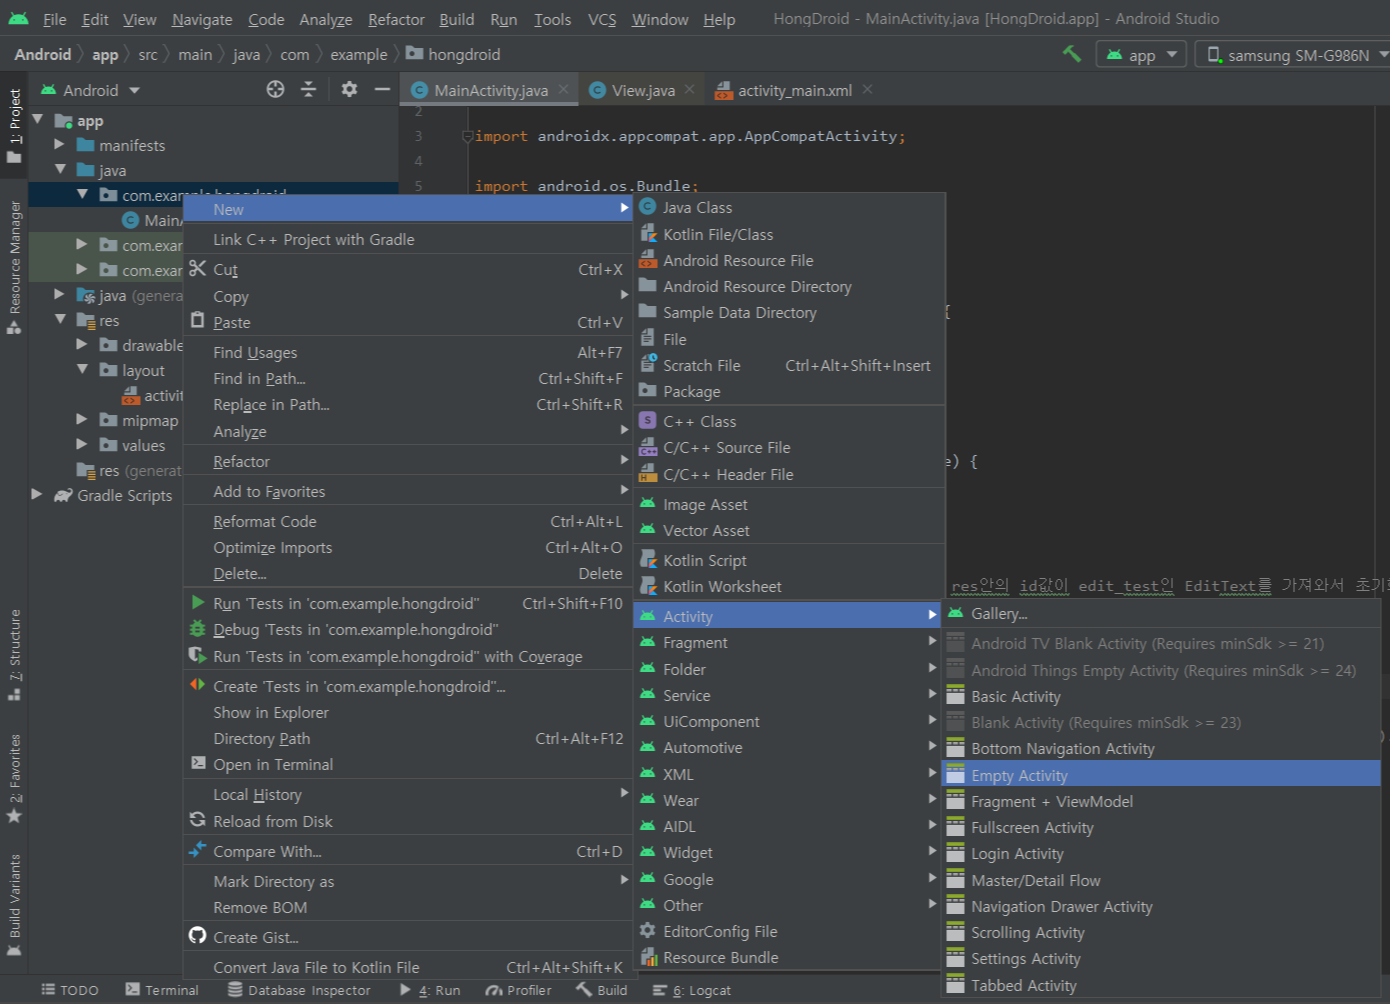Viewport: 1390px width, 1004px height.
Task: Open the Refactor menu in menu bar
Action: coord(396,19)
